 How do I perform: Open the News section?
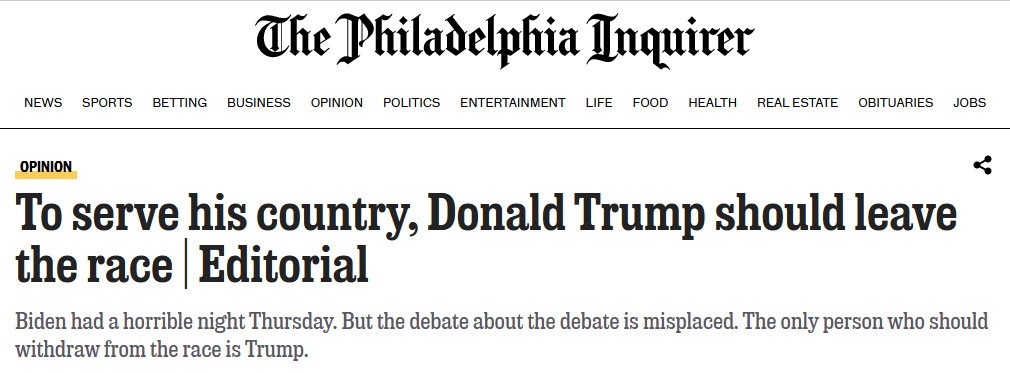(43, 102)
